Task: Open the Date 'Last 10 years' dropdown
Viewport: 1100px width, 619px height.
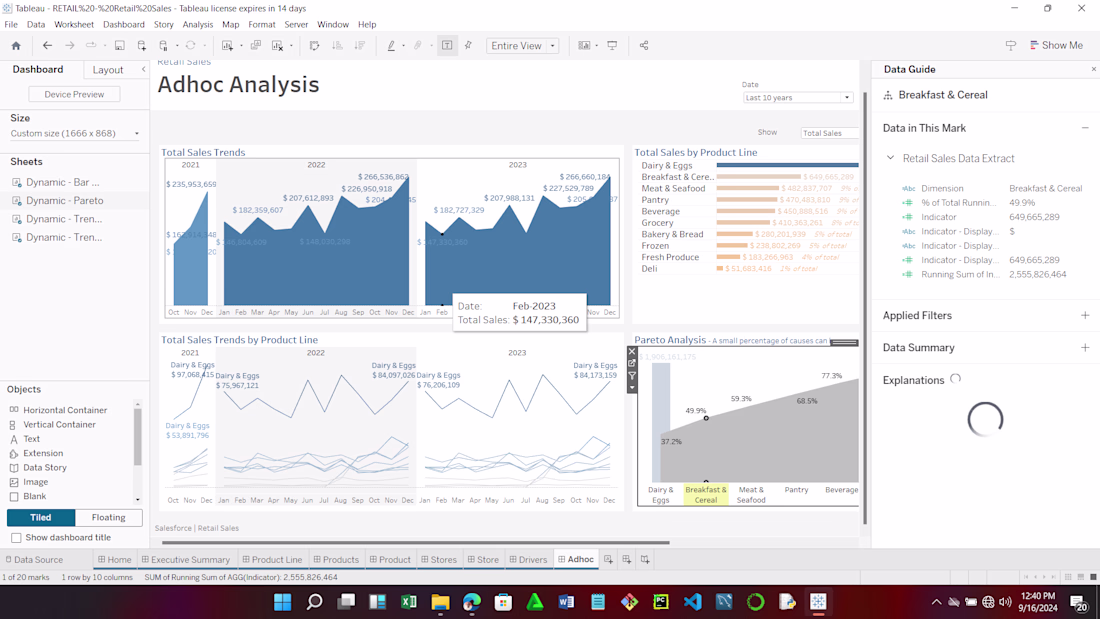Action: click(x=798, y=98)
